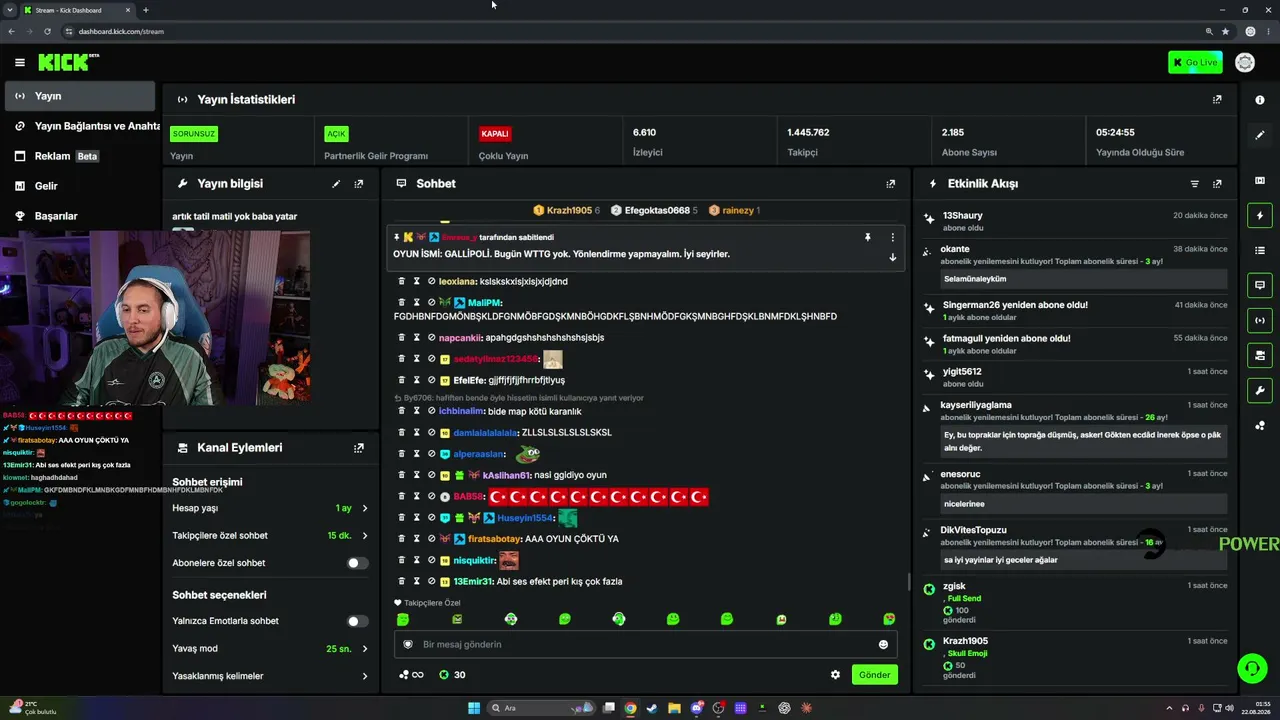This screenshot has width=1280, height=720.
Task: Open the Başarılar menu item
Action: point(80,216)
